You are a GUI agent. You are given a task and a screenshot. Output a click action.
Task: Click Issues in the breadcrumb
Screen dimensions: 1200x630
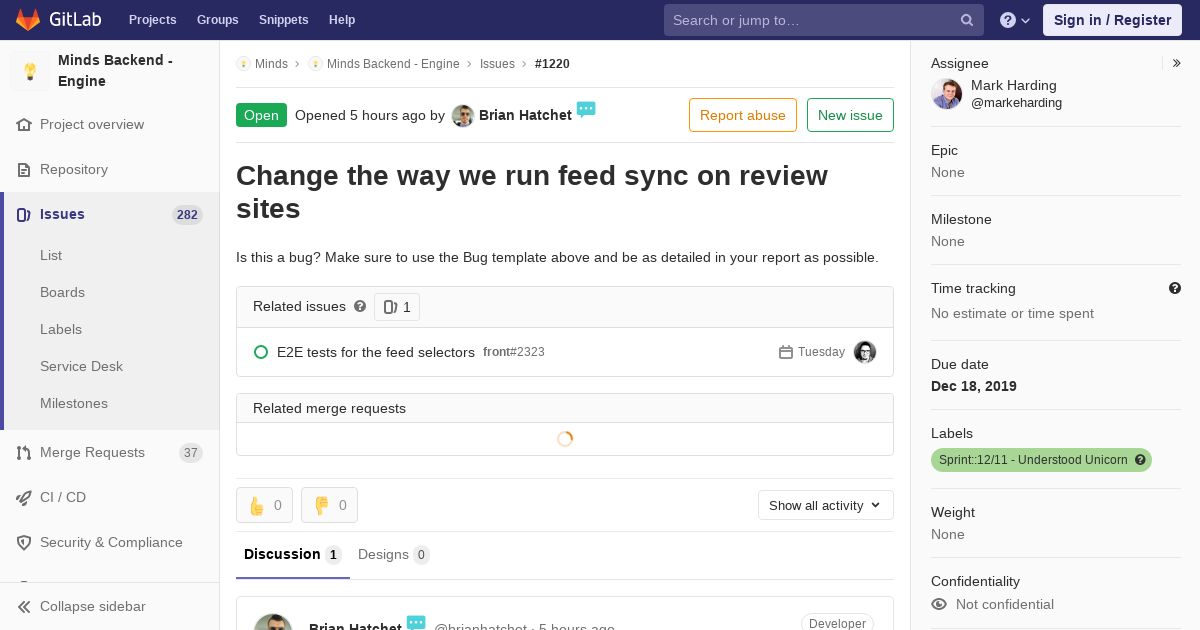coord(497,64)
